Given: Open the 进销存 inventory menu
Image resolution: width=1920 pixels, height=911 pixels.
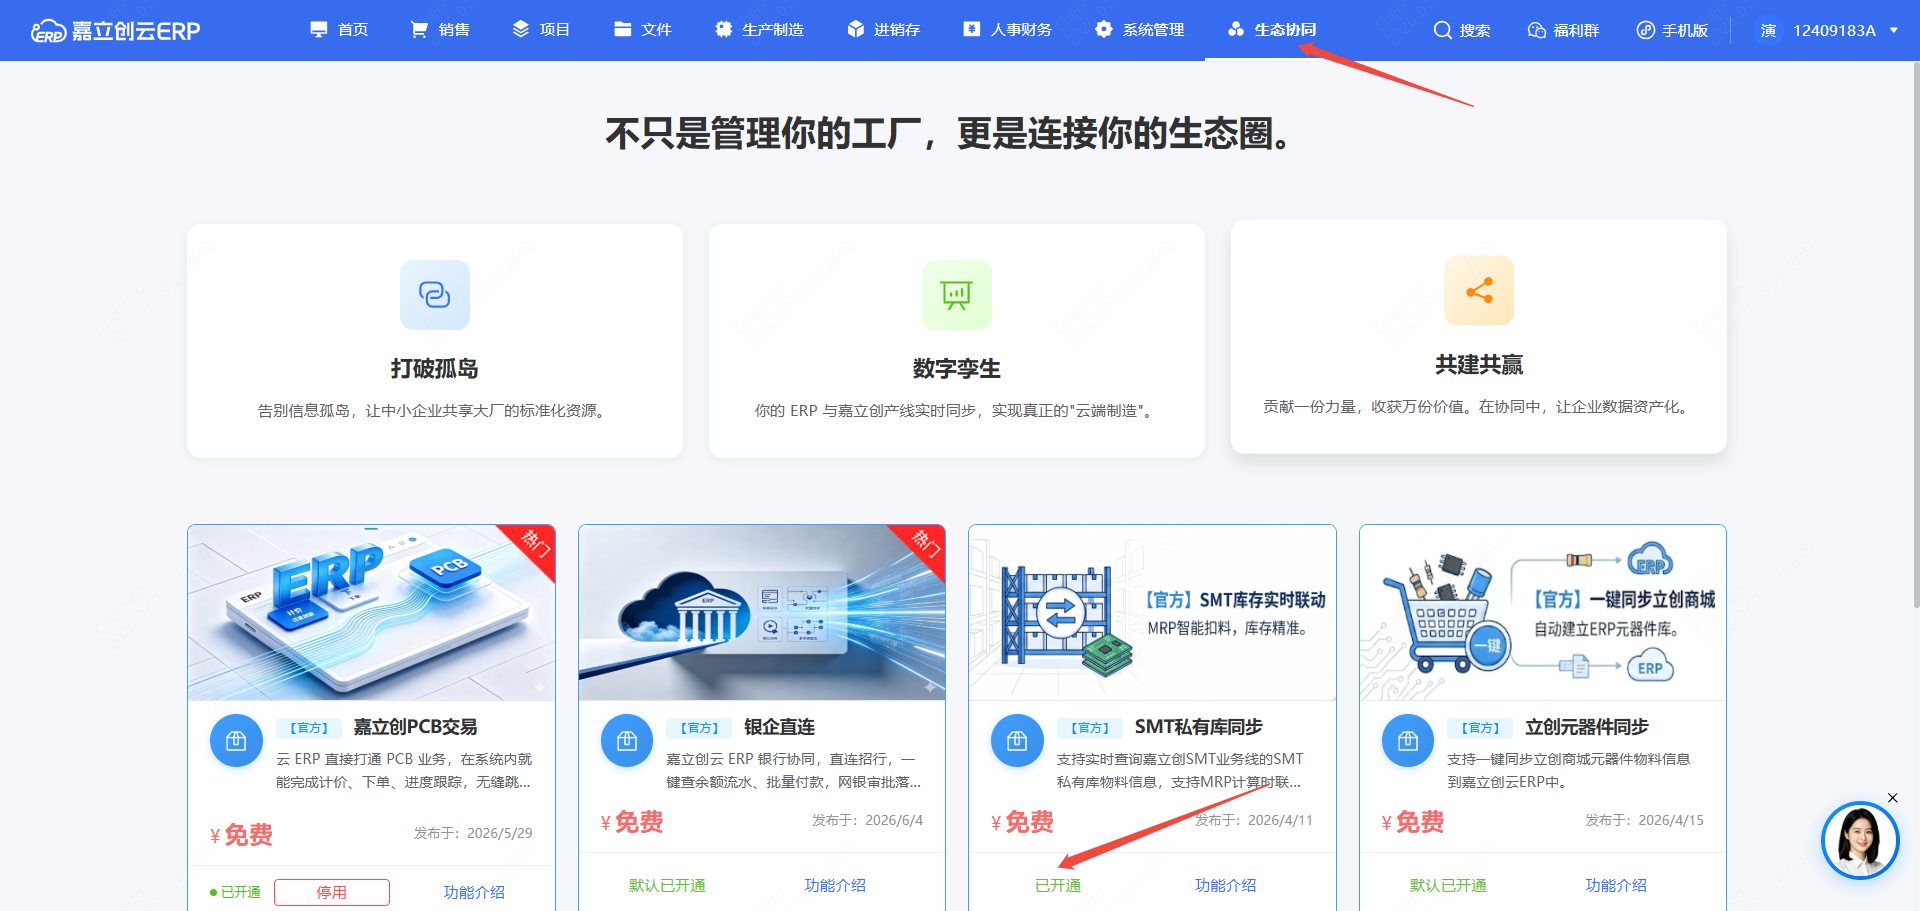Looking at the screenshot, I should (884, 30).
